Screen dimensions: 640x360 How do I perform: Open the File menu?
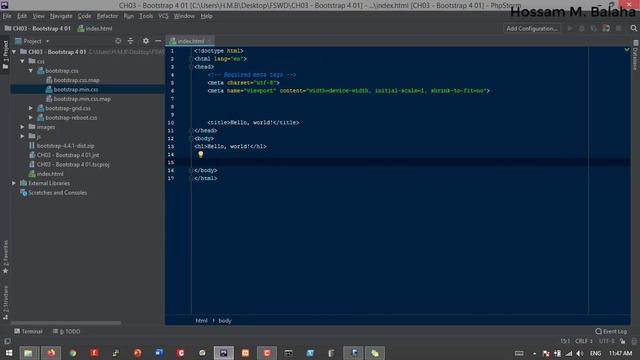(7, 16)
